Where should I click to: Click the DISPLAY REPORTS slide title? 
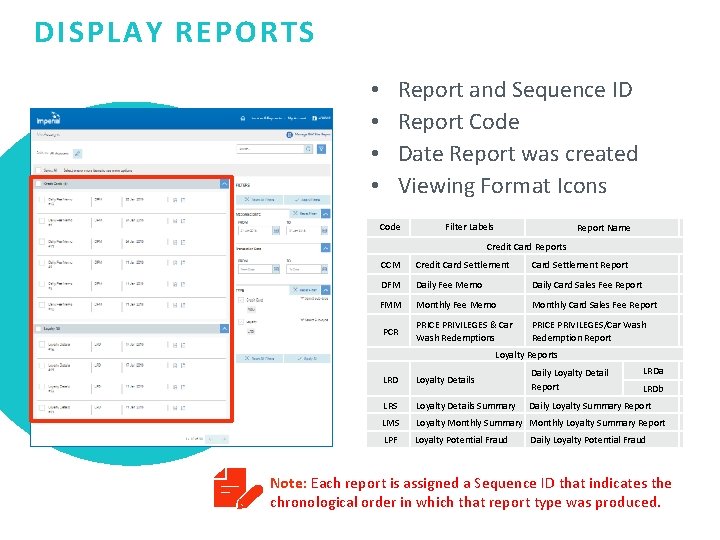[x=174, y=32]
